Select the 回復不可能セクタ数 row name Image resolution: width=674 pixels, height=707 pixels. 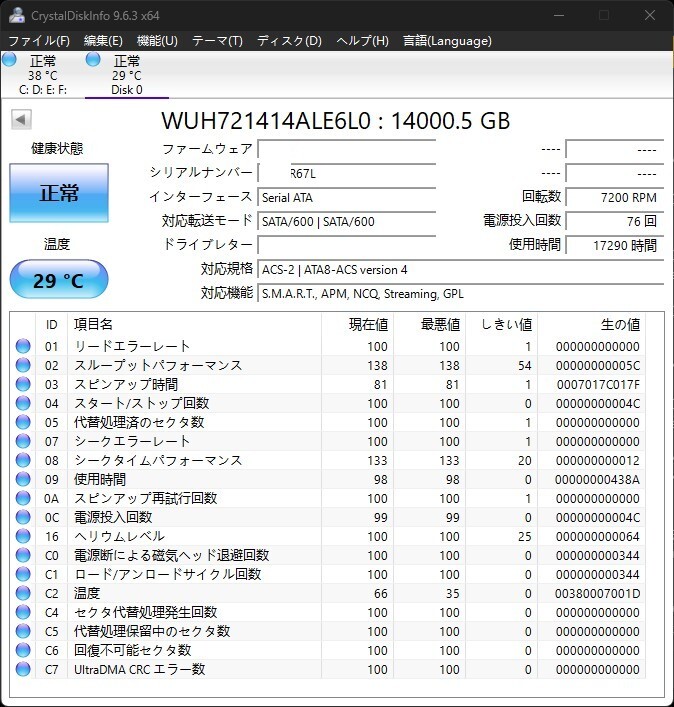click(133, 650)
